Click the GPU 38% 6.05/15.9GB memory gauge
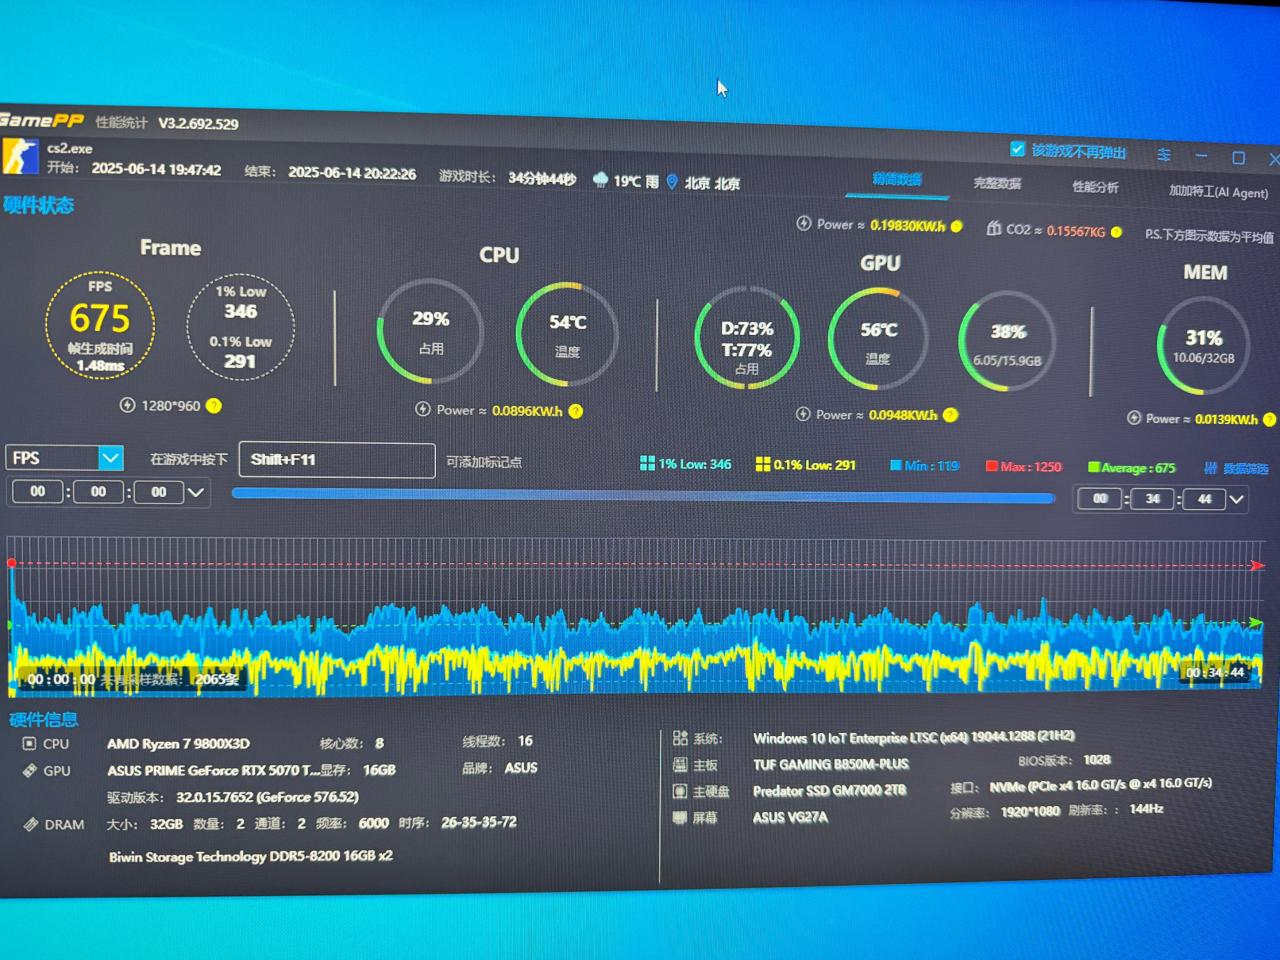The image size is (1280, 960). (1007, 343)
